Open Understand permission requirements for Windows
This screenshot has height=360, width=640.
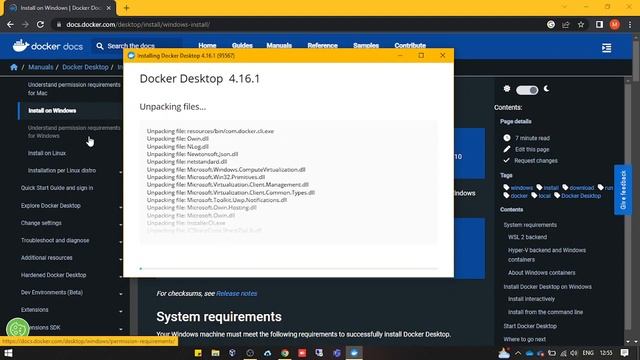point(74,131)
